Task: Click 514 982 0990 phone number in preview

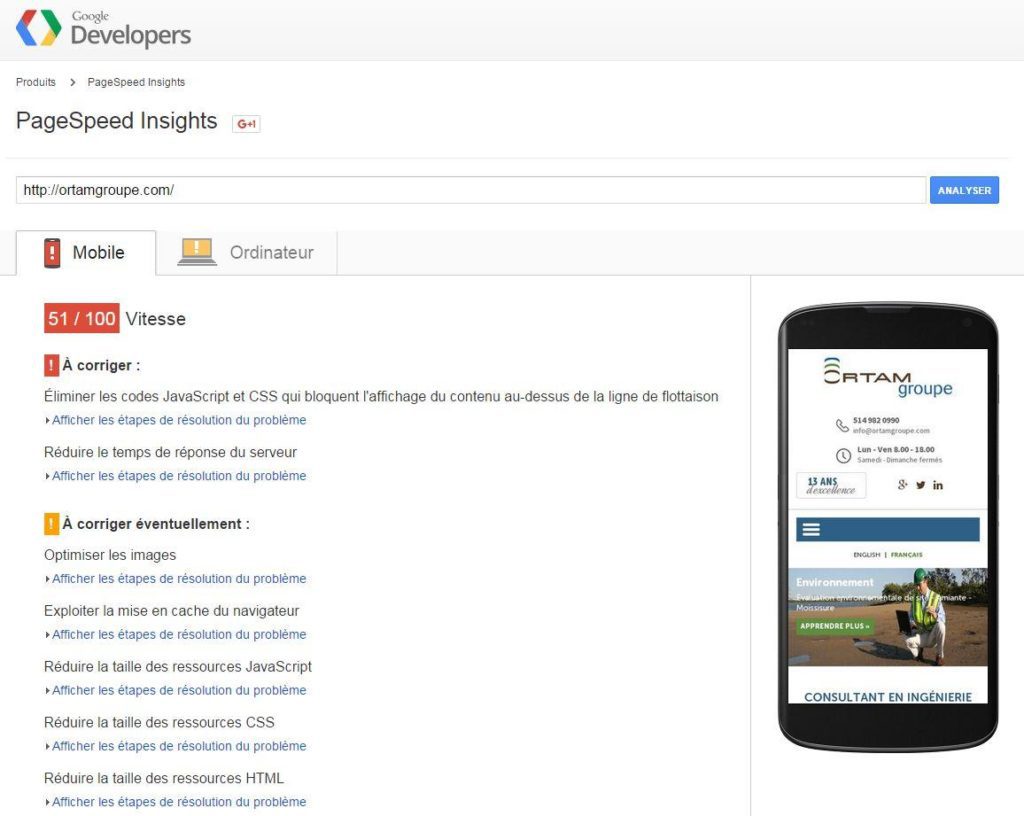Action: (x=876, y=420)
